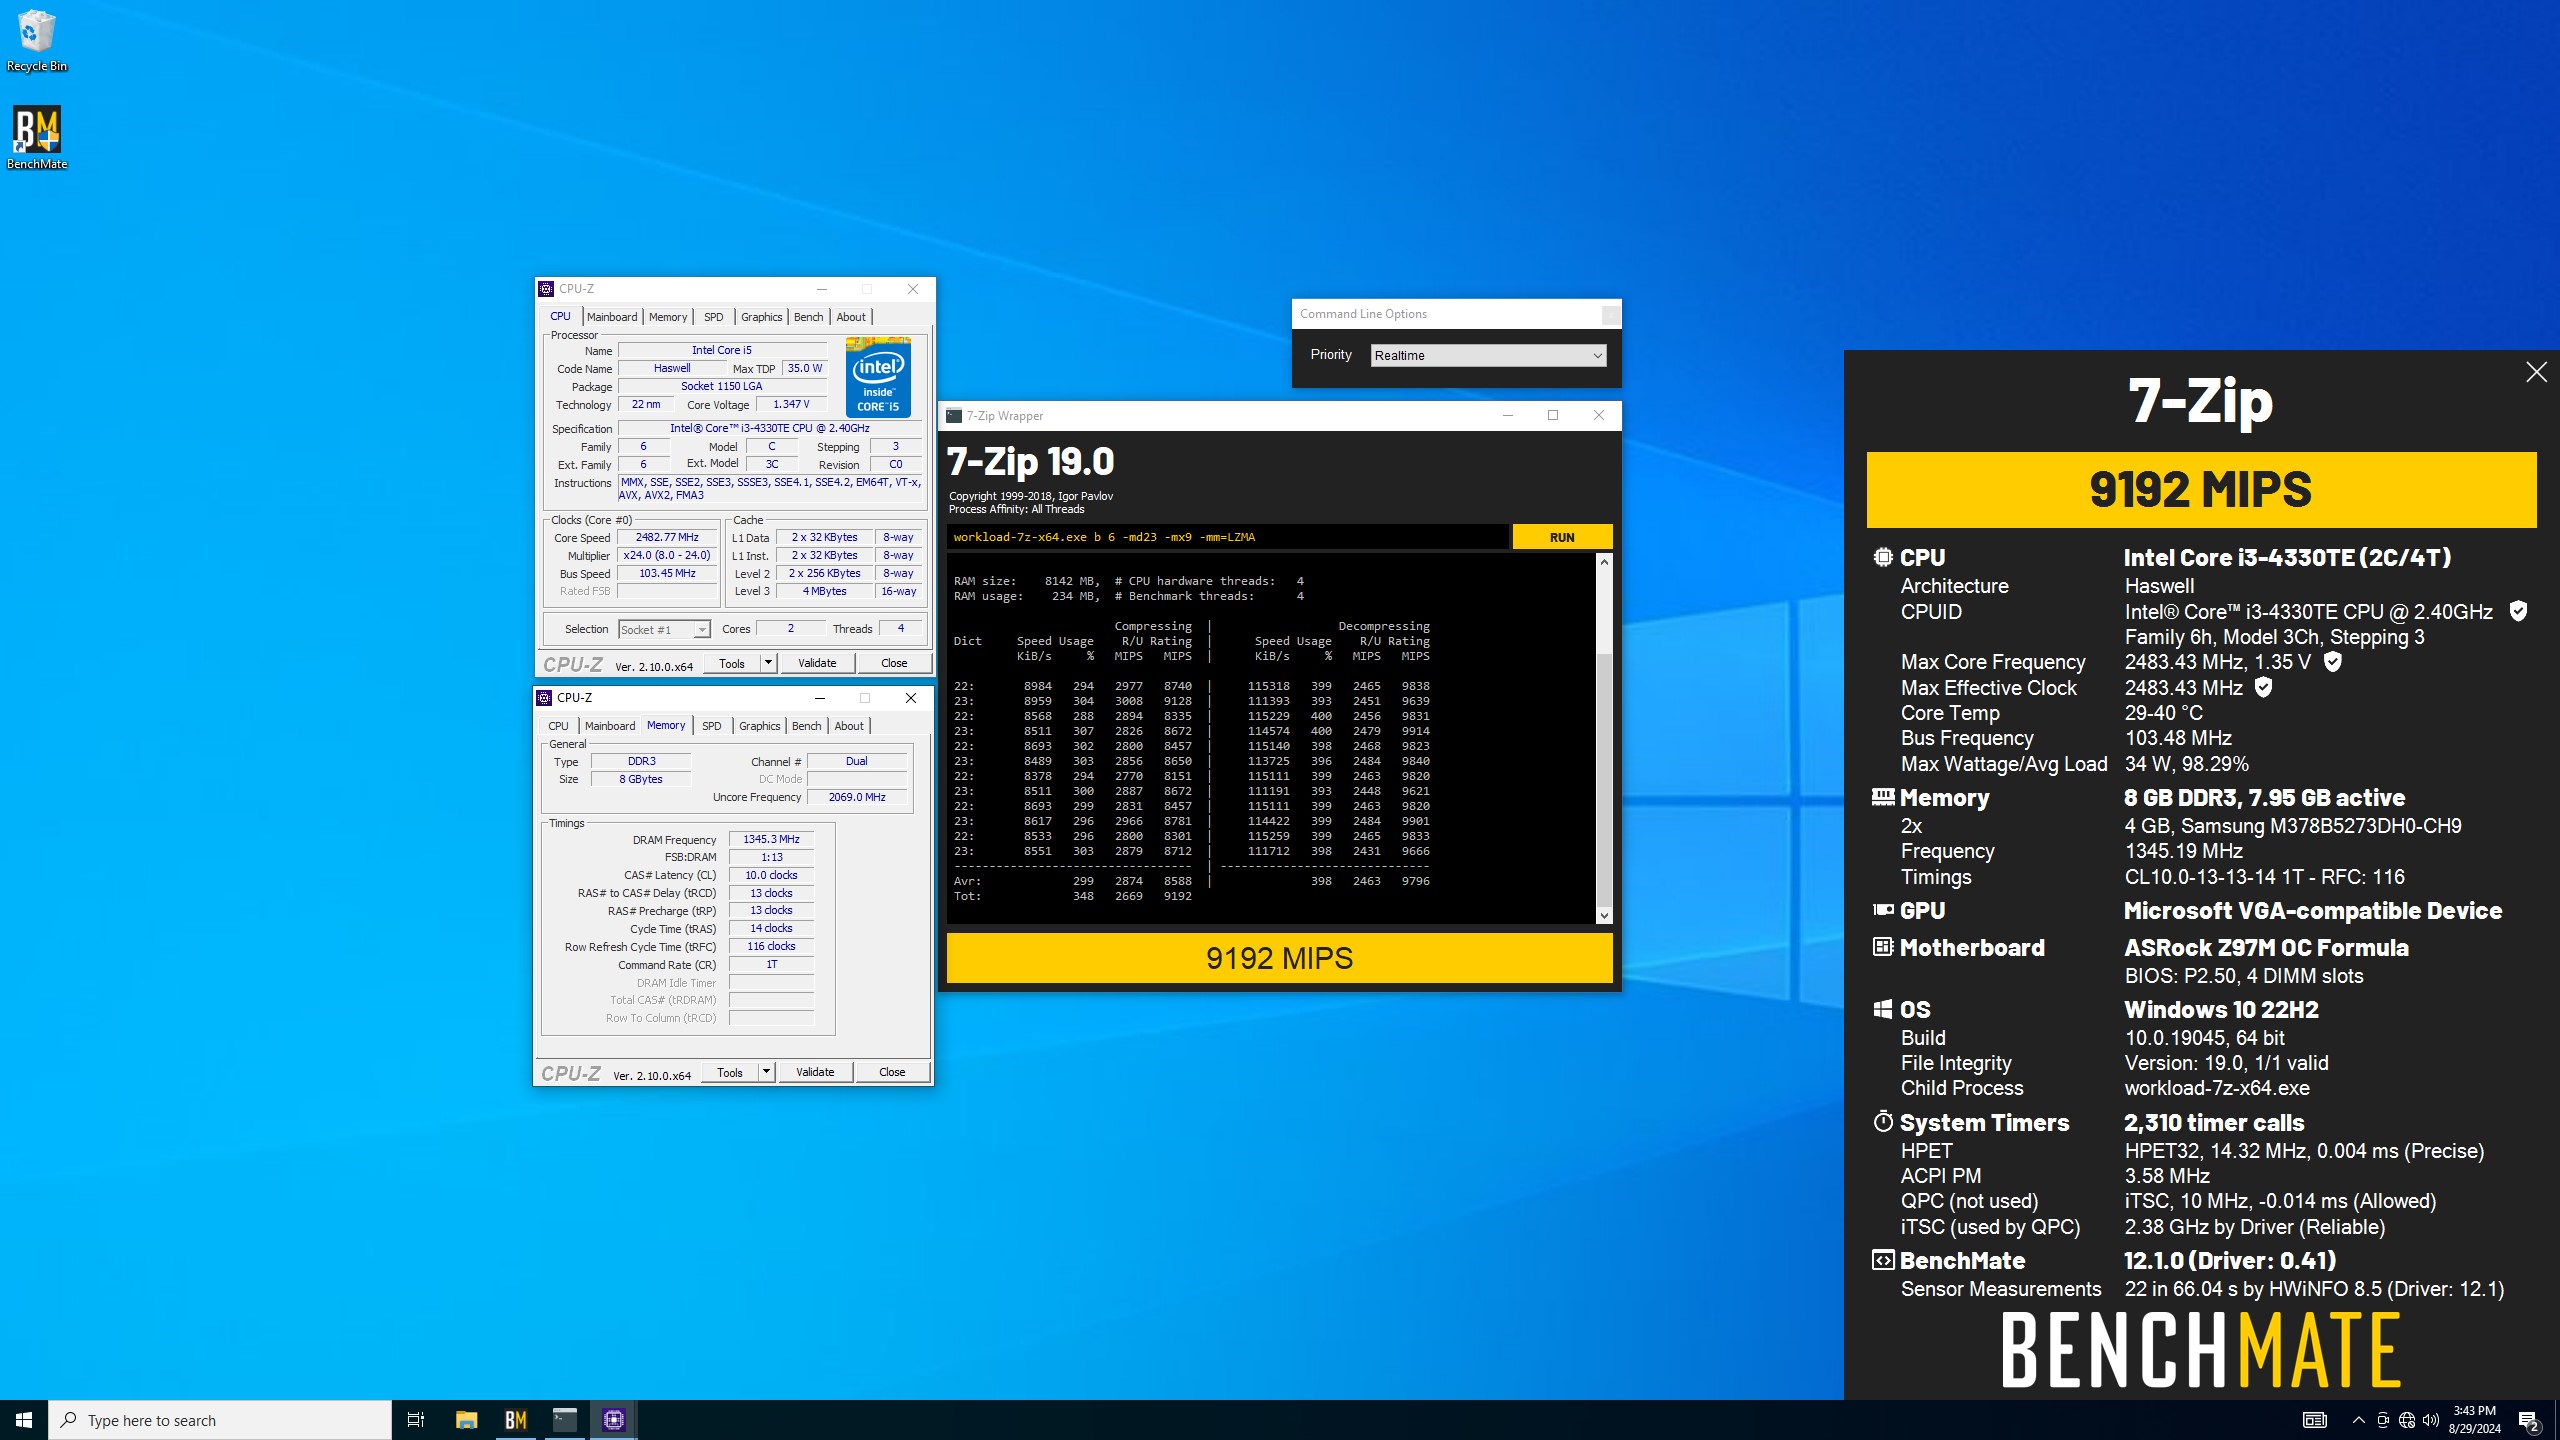The height and width of the screenshot is (1440, 2560).
Task: Click Tools button in upper CPU-Z window
Action: click(x=732, y=663)
